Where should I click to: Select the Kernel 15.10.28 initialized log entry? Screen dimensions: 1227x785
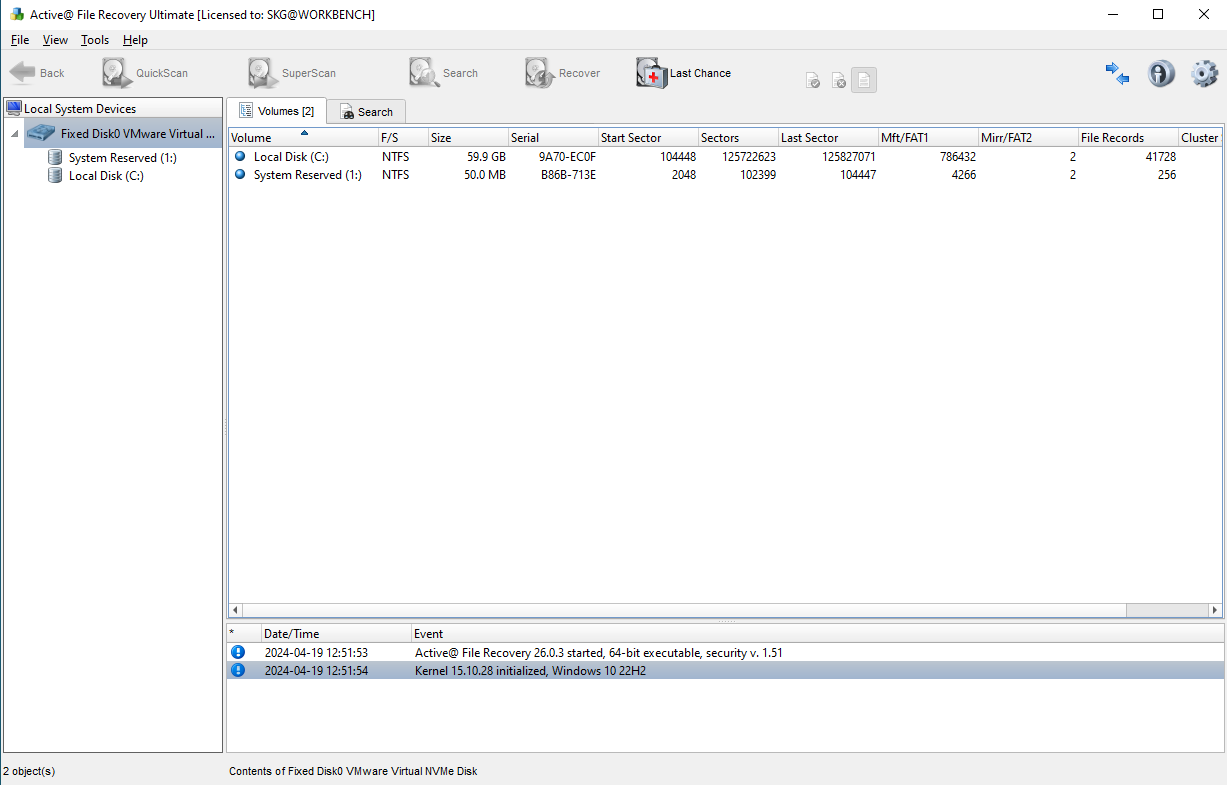(x=725, y=670)
